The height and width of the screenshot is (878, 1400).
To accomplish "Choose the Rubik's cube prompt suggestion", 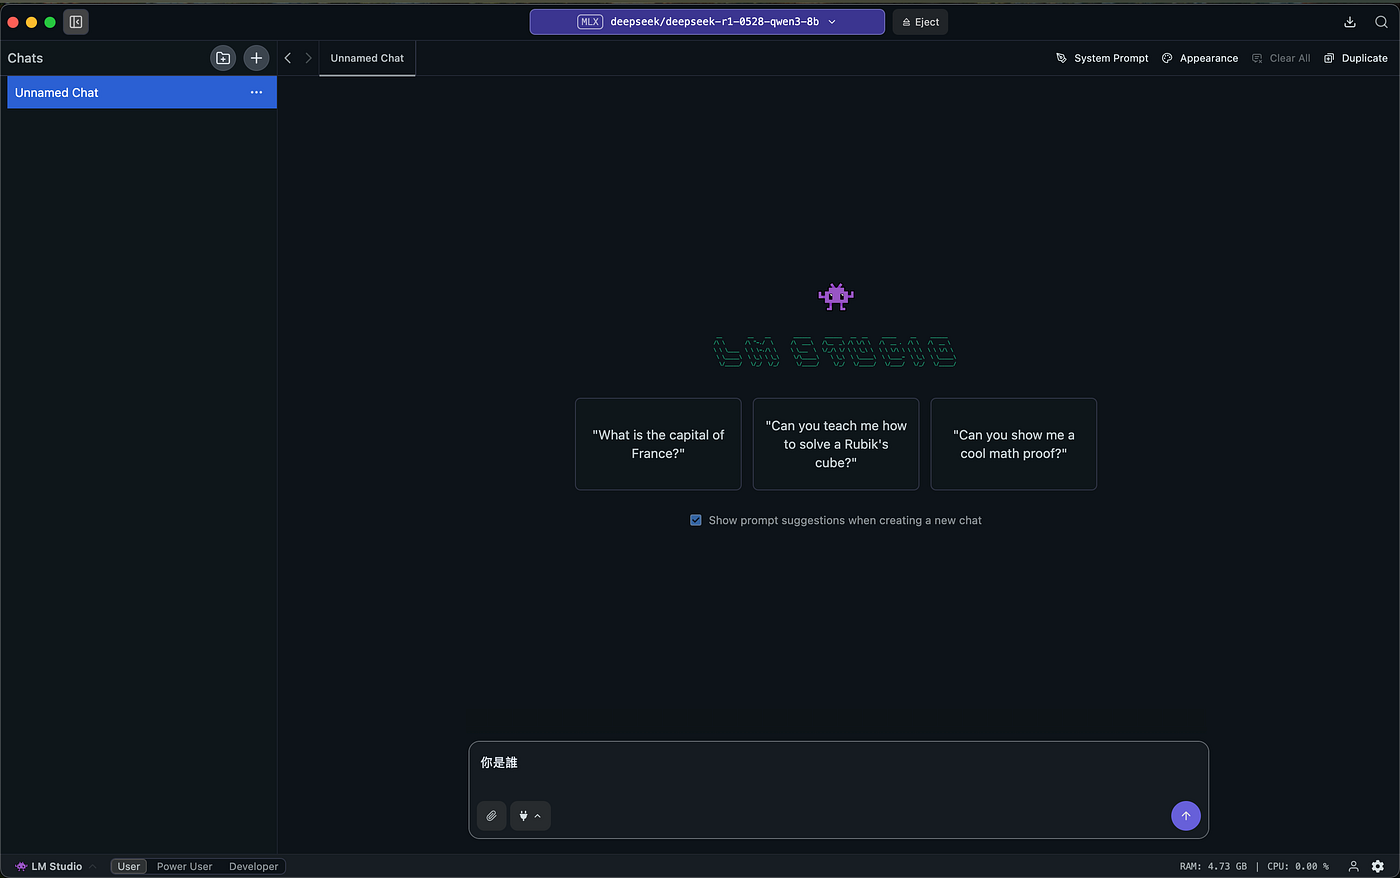I will [x=835, y=444].
